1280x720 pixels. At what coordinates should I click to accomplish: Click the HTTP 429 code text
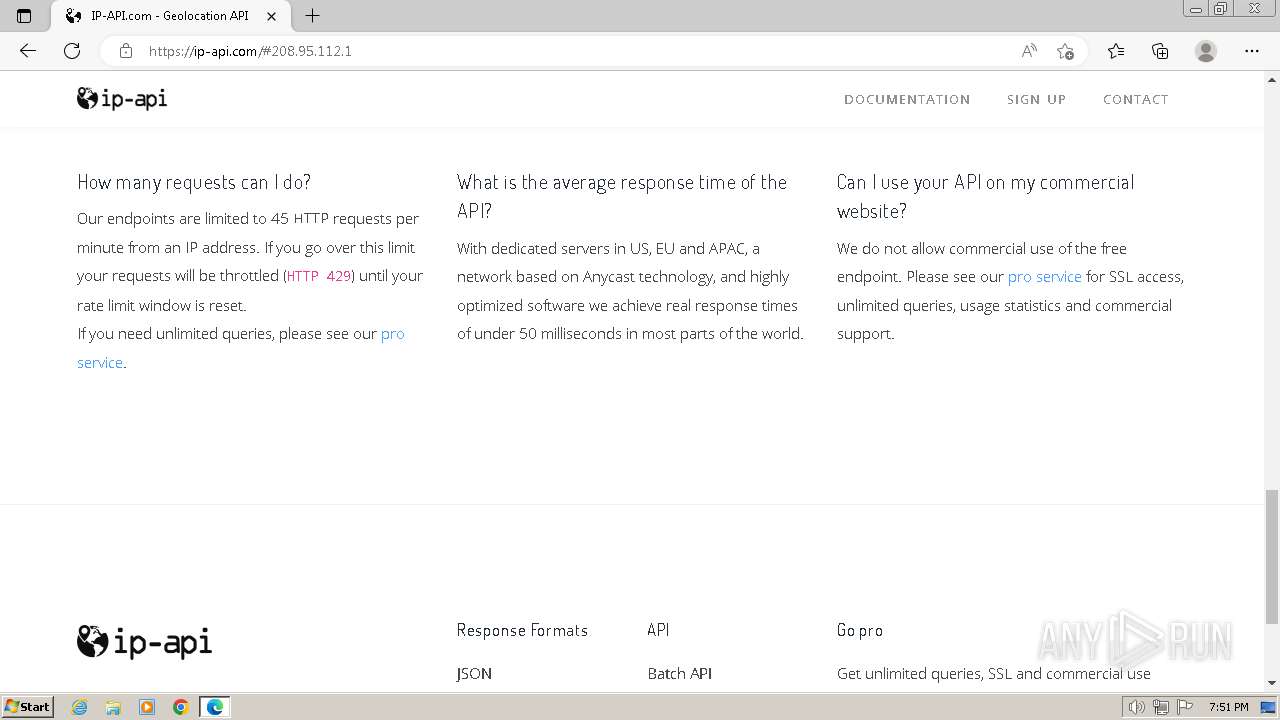319,276
